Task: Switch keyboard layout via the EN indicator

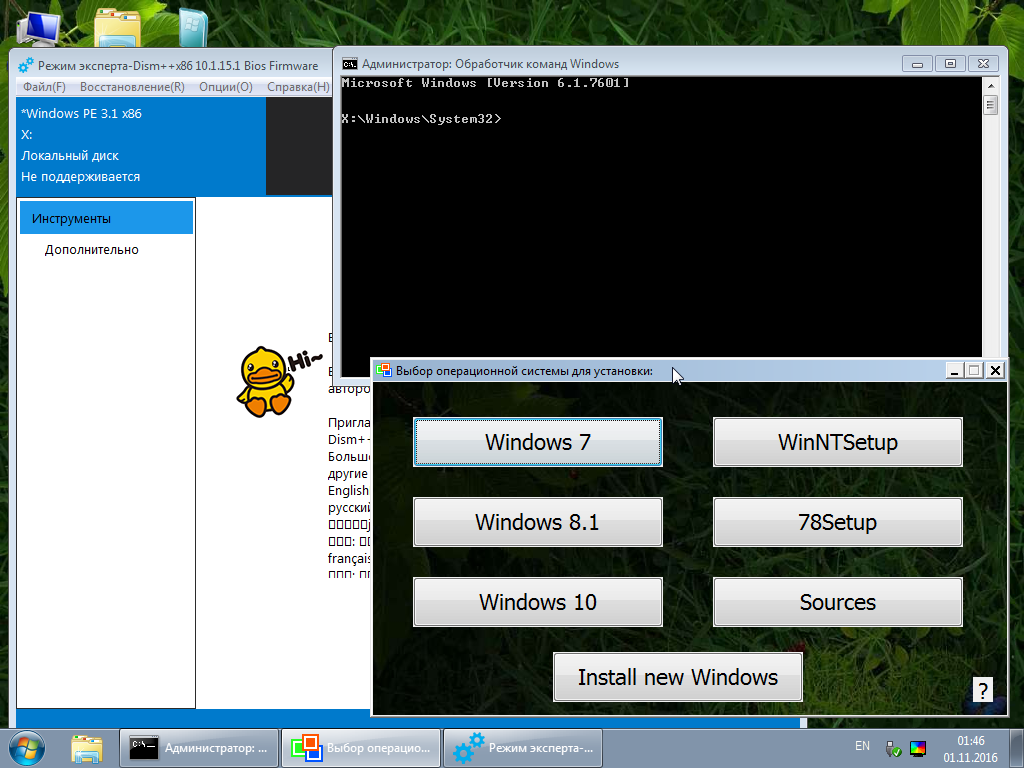Action: (862, 746)
